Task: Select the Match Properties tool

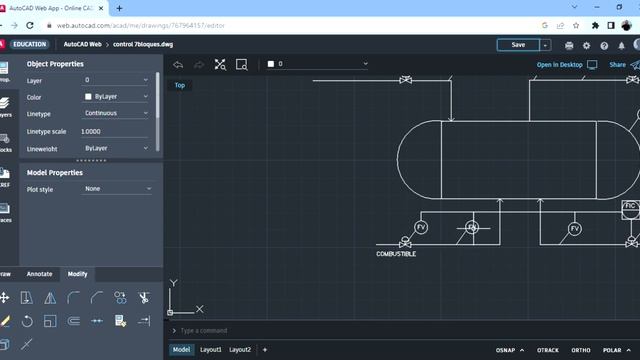Action: click(x=120, y=321)
